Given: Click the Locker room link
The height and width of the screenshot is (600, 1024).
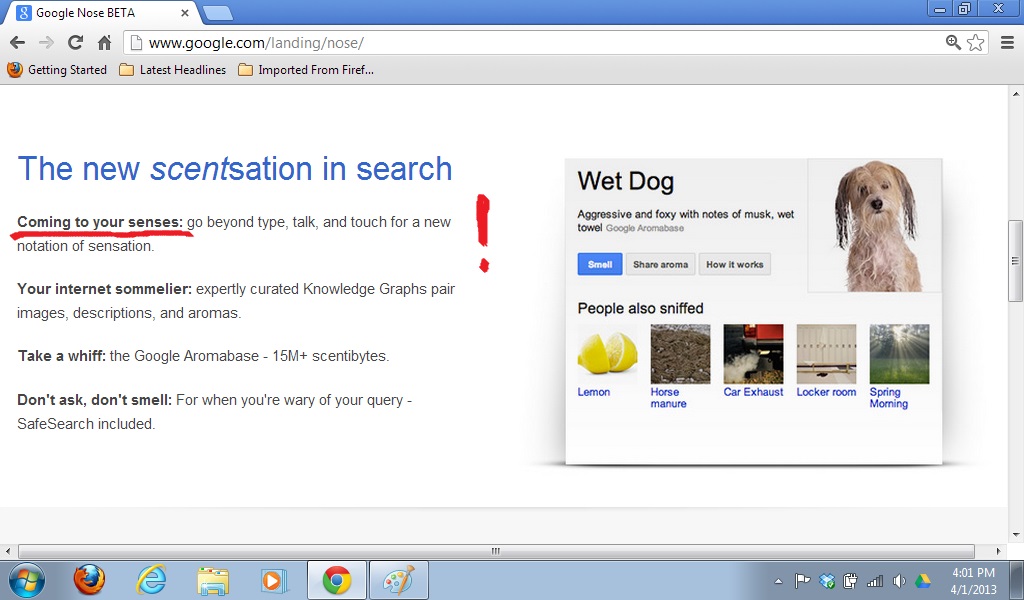Looking at the screenshot, I should [x=826, y=392].
